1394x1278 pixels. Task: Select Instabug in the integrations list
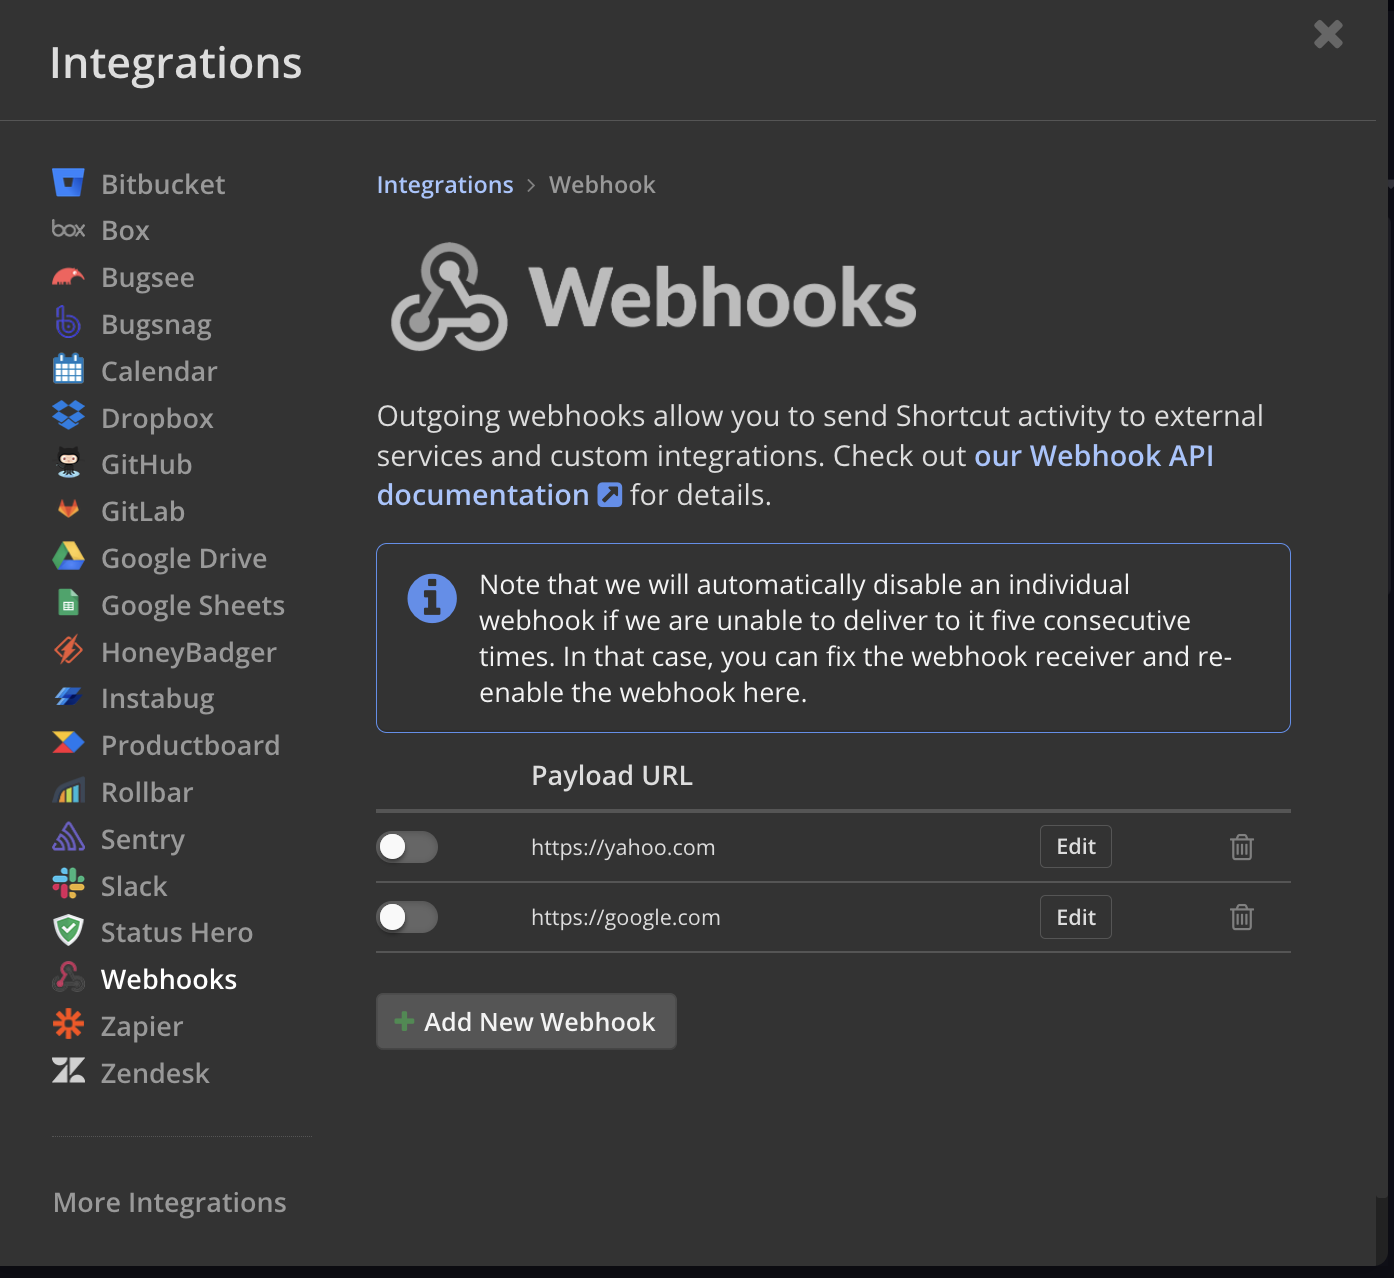point(158,698)
